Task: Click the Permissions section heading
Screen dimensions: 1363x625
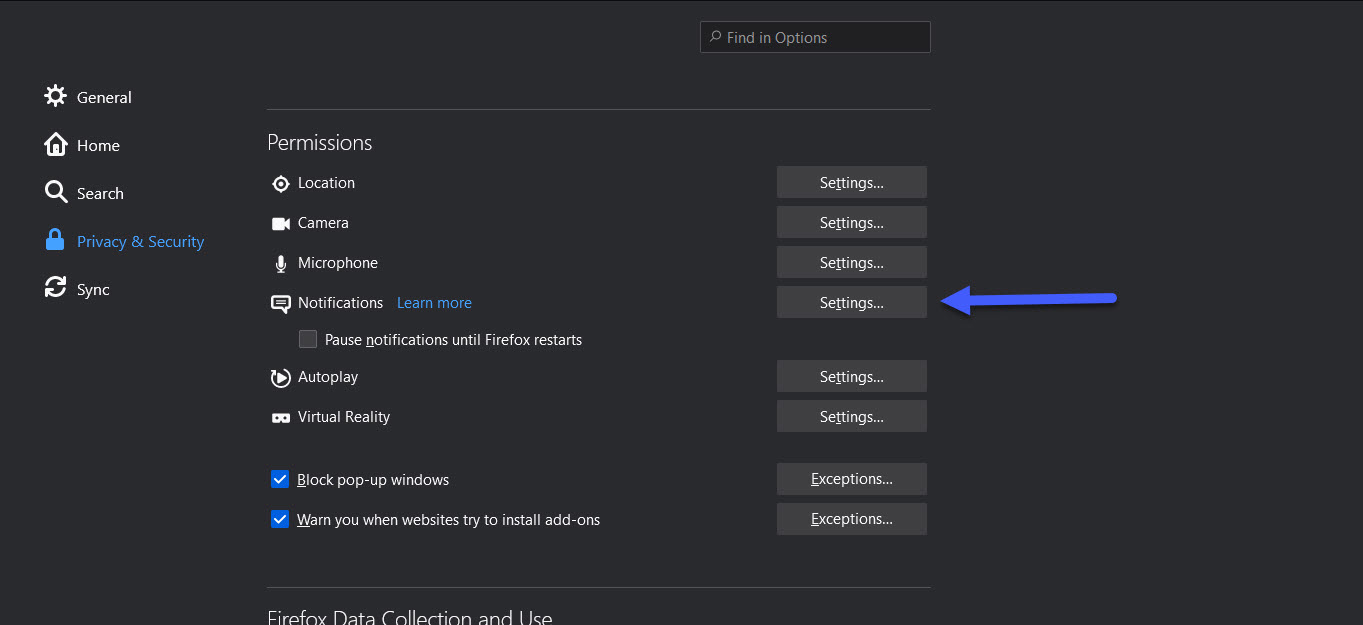Action: click(x=320, y=143)
